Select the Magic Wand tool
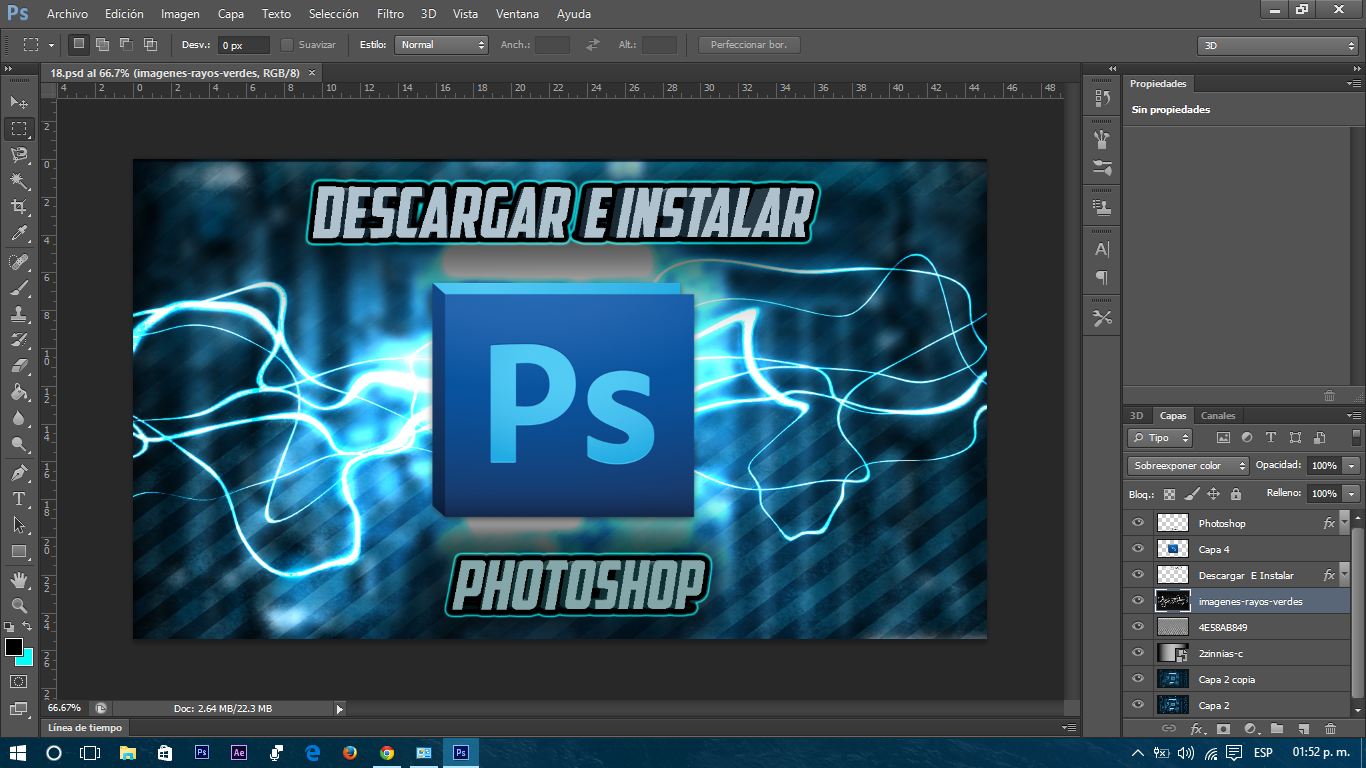Image resolution: width=1366 pixels, height=768 pixels. tap(18, 180)
